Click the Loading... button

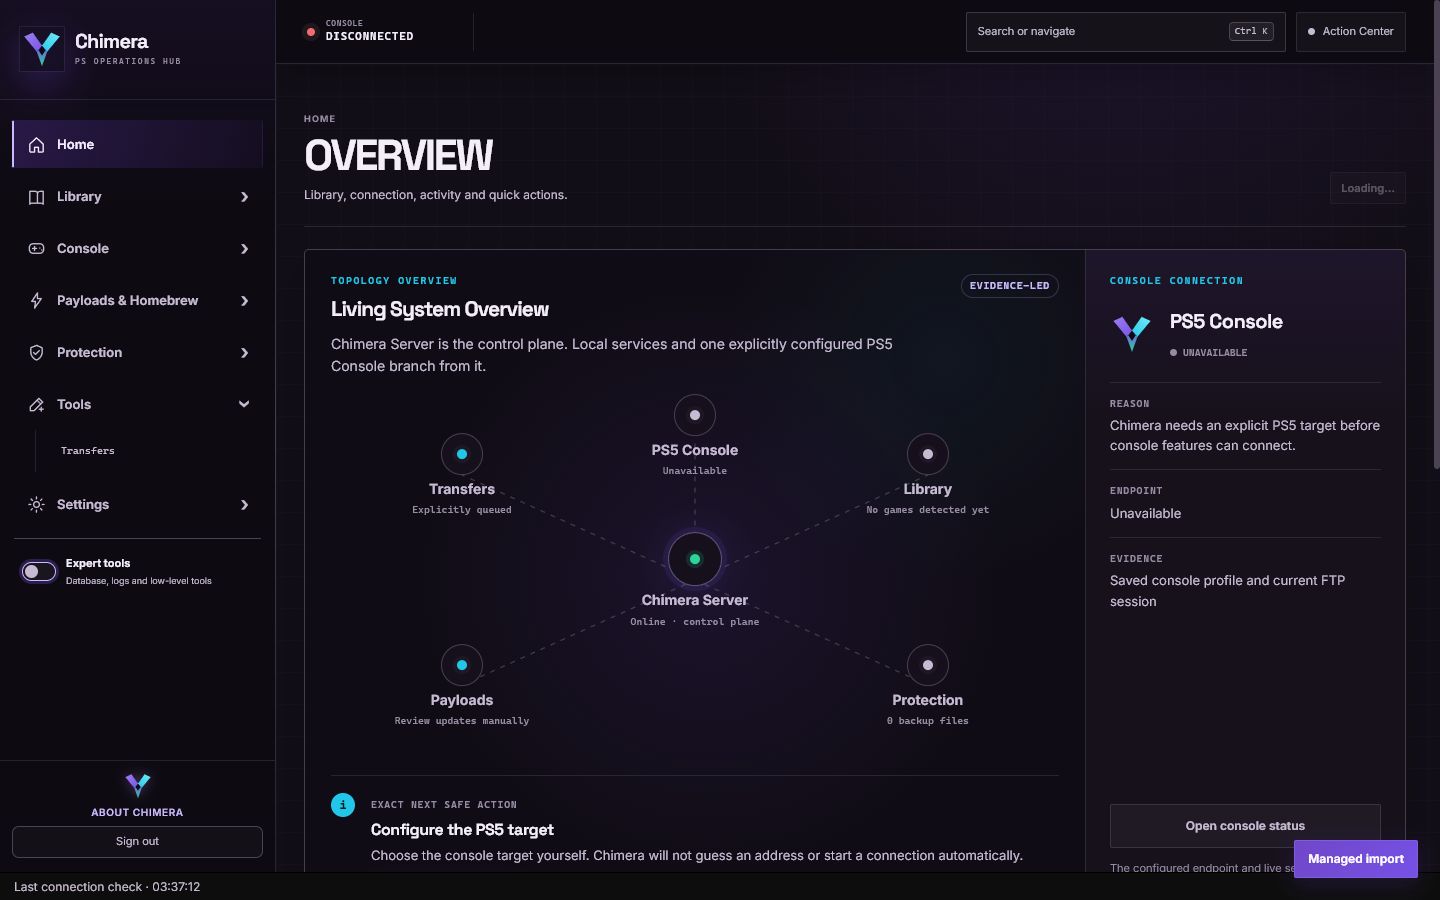pyautogui.click(x=1367, y=188)
